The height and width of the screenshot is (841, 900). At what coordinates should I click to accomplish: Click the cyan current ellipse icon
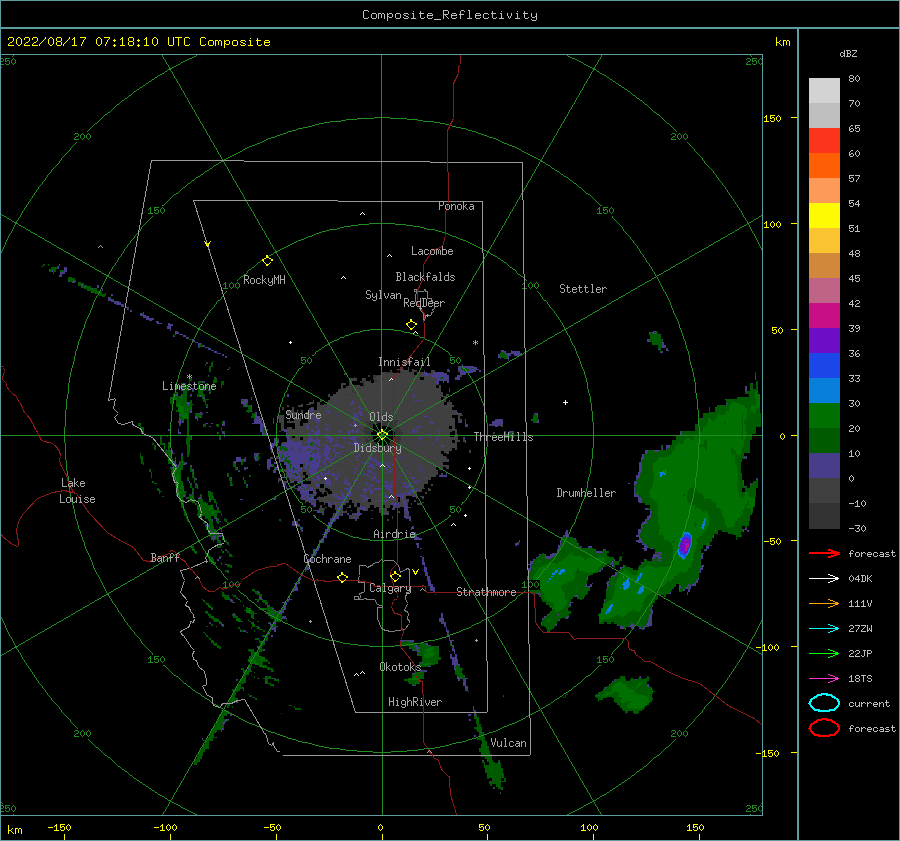(x=824, y=703)
